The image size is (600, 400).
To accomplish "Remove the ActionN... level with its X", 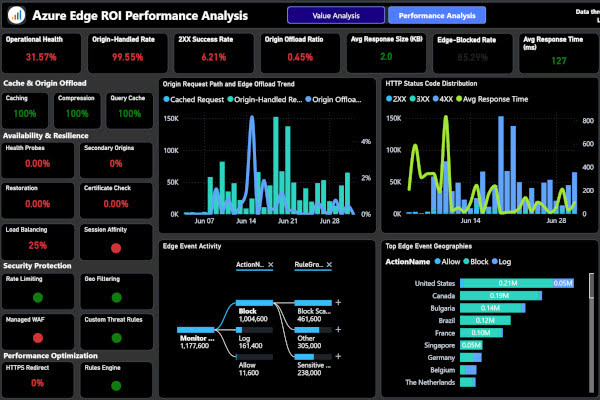I will point(271,264).
